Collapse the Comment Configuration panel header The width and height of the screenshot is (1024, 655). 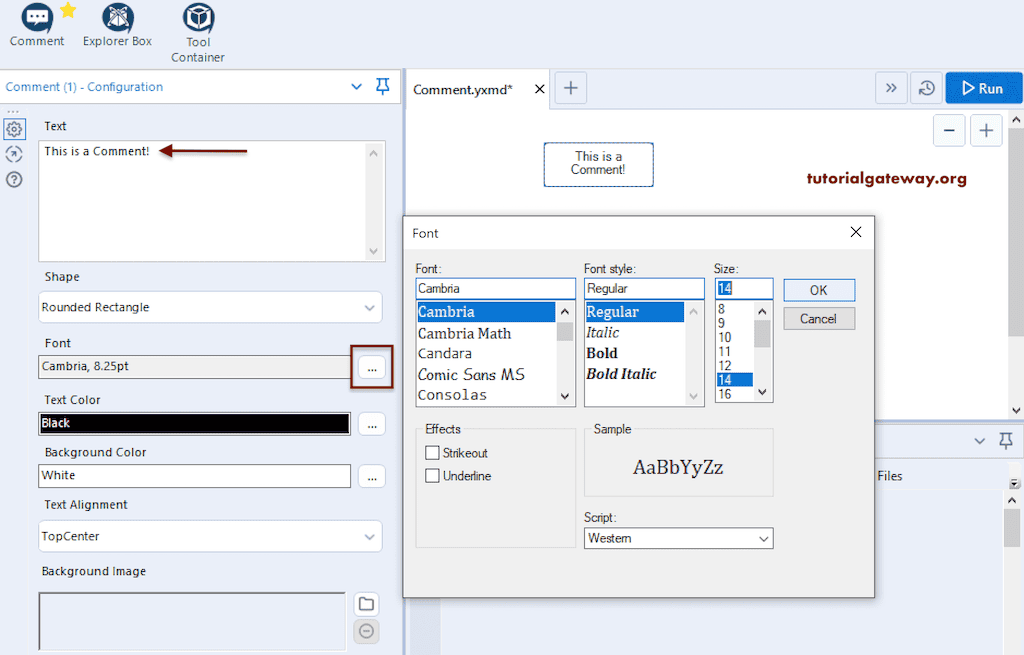click(x=357, y=87)
